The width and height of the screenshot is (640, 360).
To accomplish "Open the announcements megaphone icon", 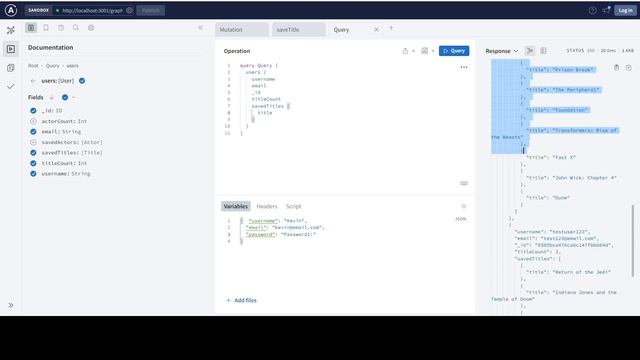I will [606, 10].
